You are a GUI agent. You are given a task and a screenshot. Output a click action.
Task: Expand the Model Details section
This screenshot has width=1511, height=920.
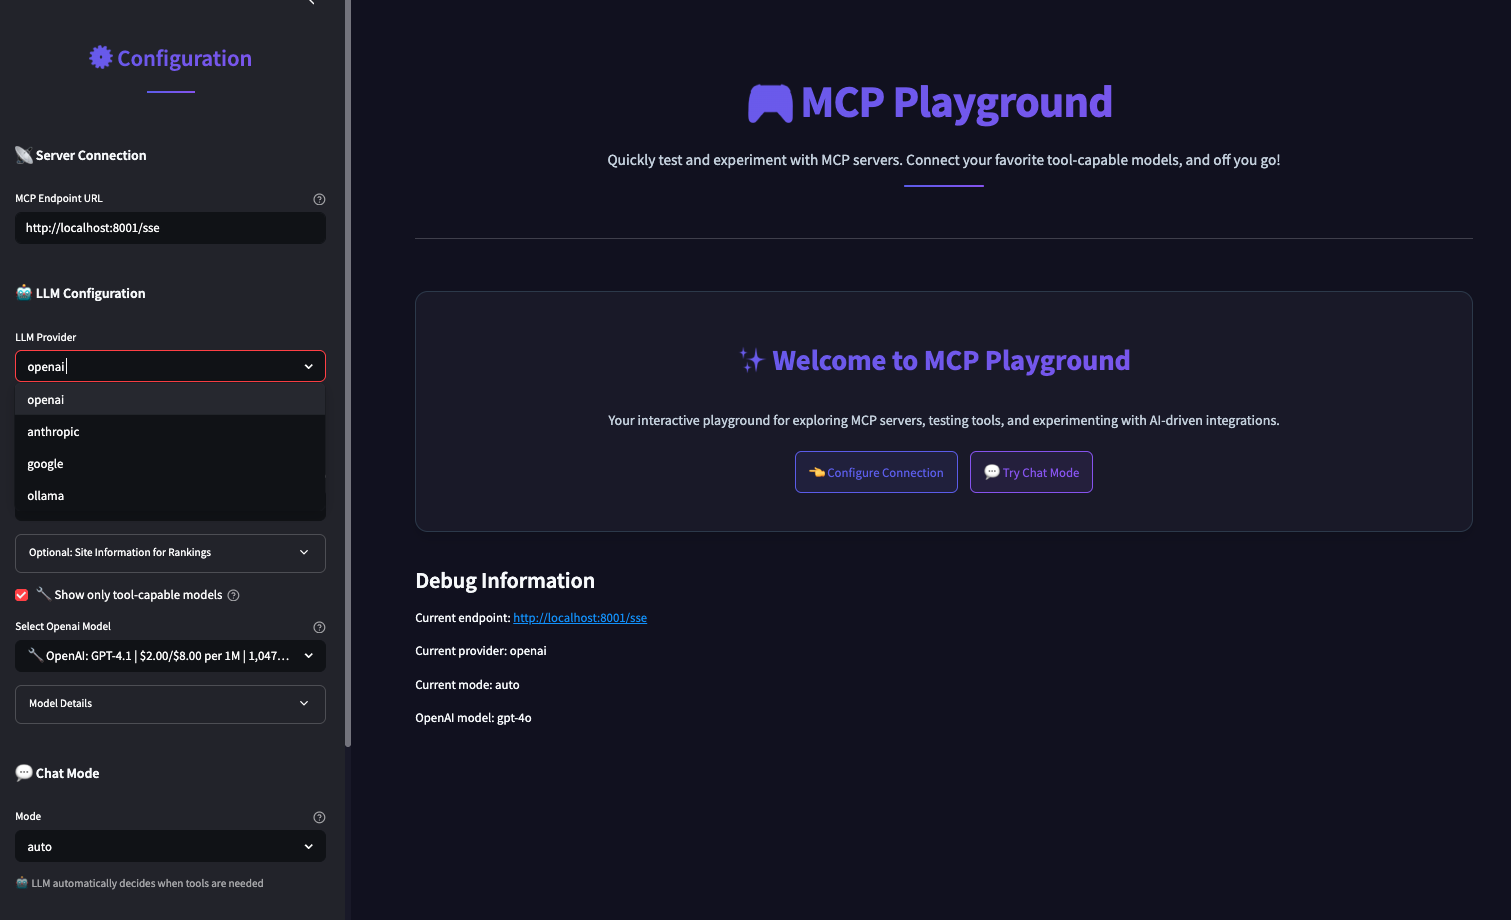(x=170, y=704)
